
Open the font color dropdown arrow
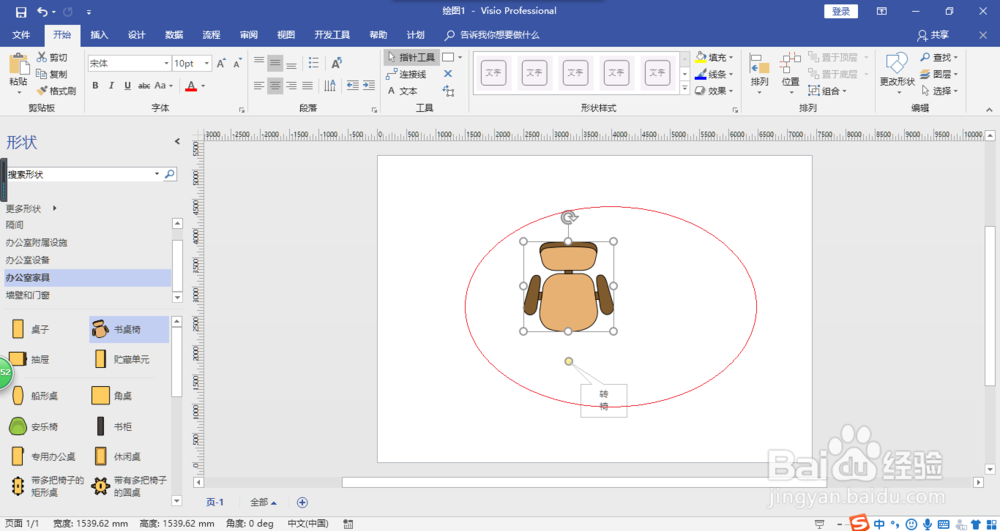tap(203, 85)
